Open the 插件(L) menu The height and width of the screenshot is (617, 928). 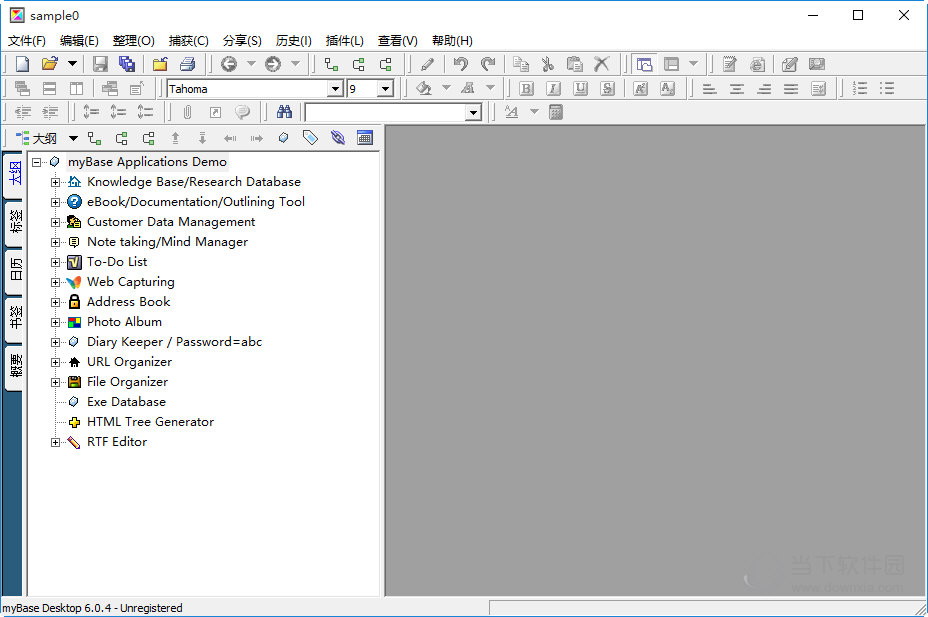344,40
